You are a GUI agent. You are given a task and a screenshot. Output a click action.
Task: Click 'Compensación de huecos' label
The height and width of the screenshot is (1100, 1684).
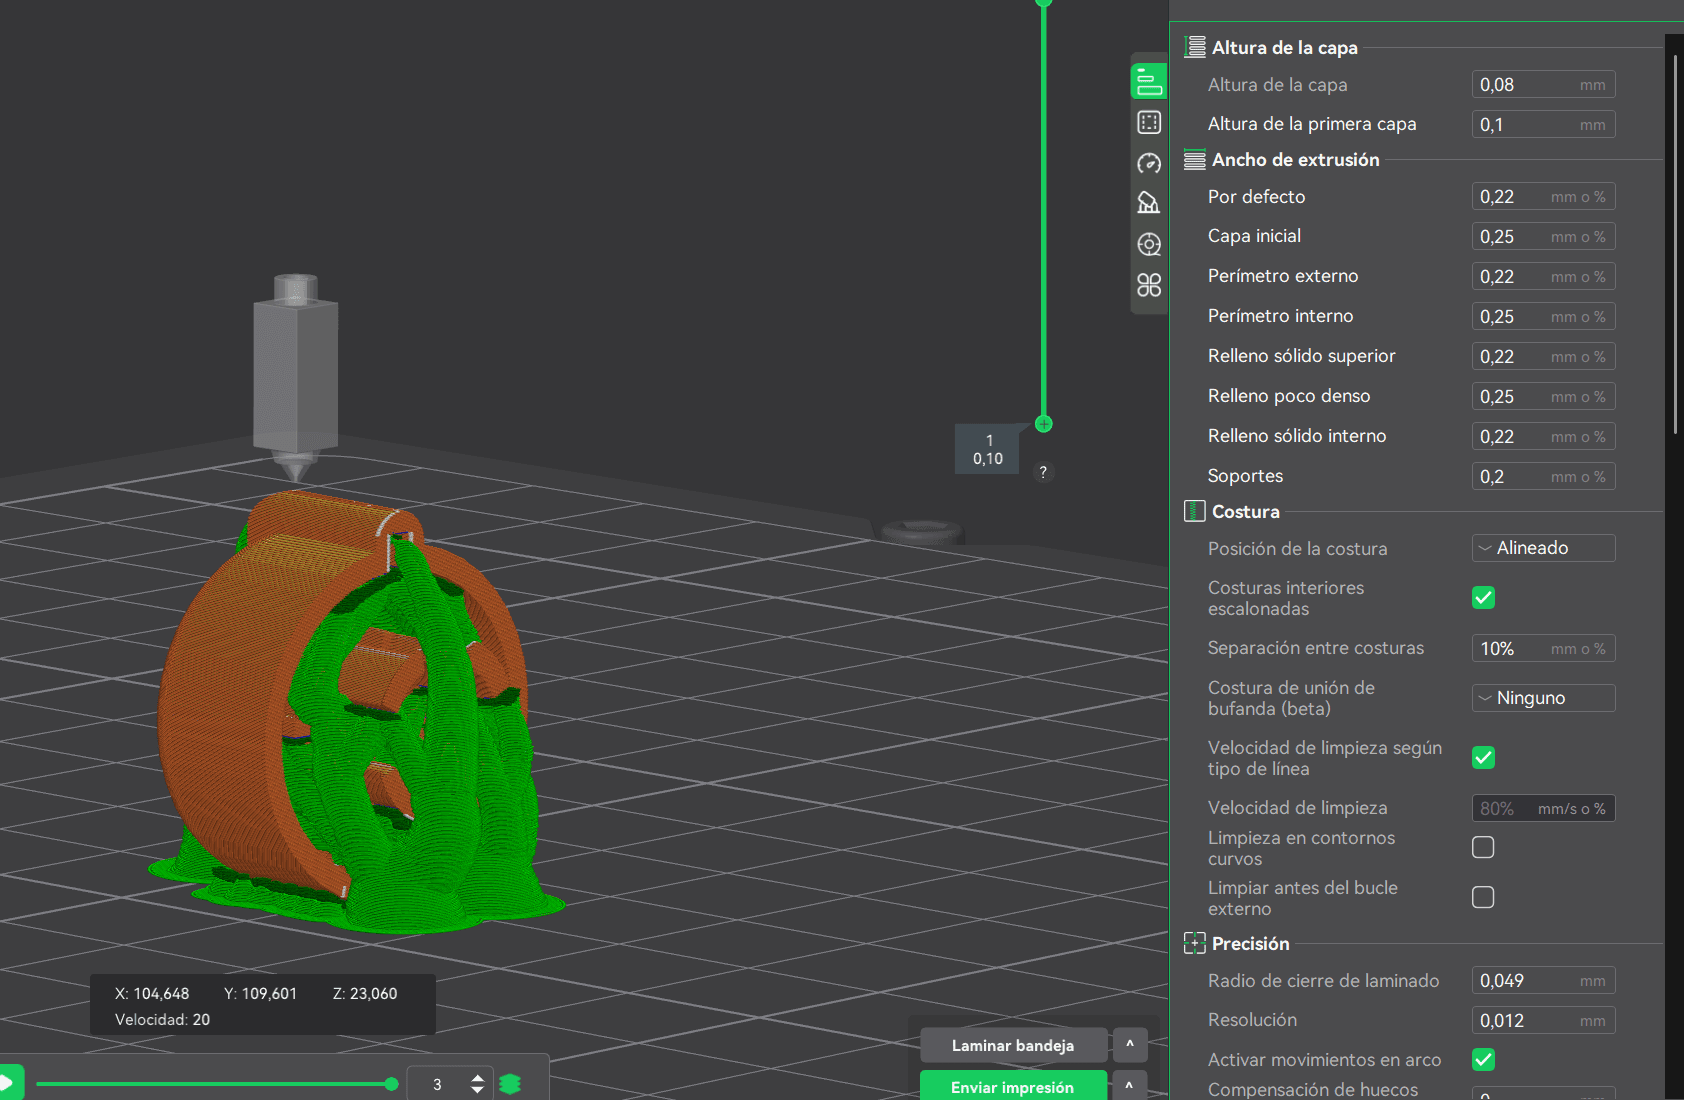click(1312, 1089)
